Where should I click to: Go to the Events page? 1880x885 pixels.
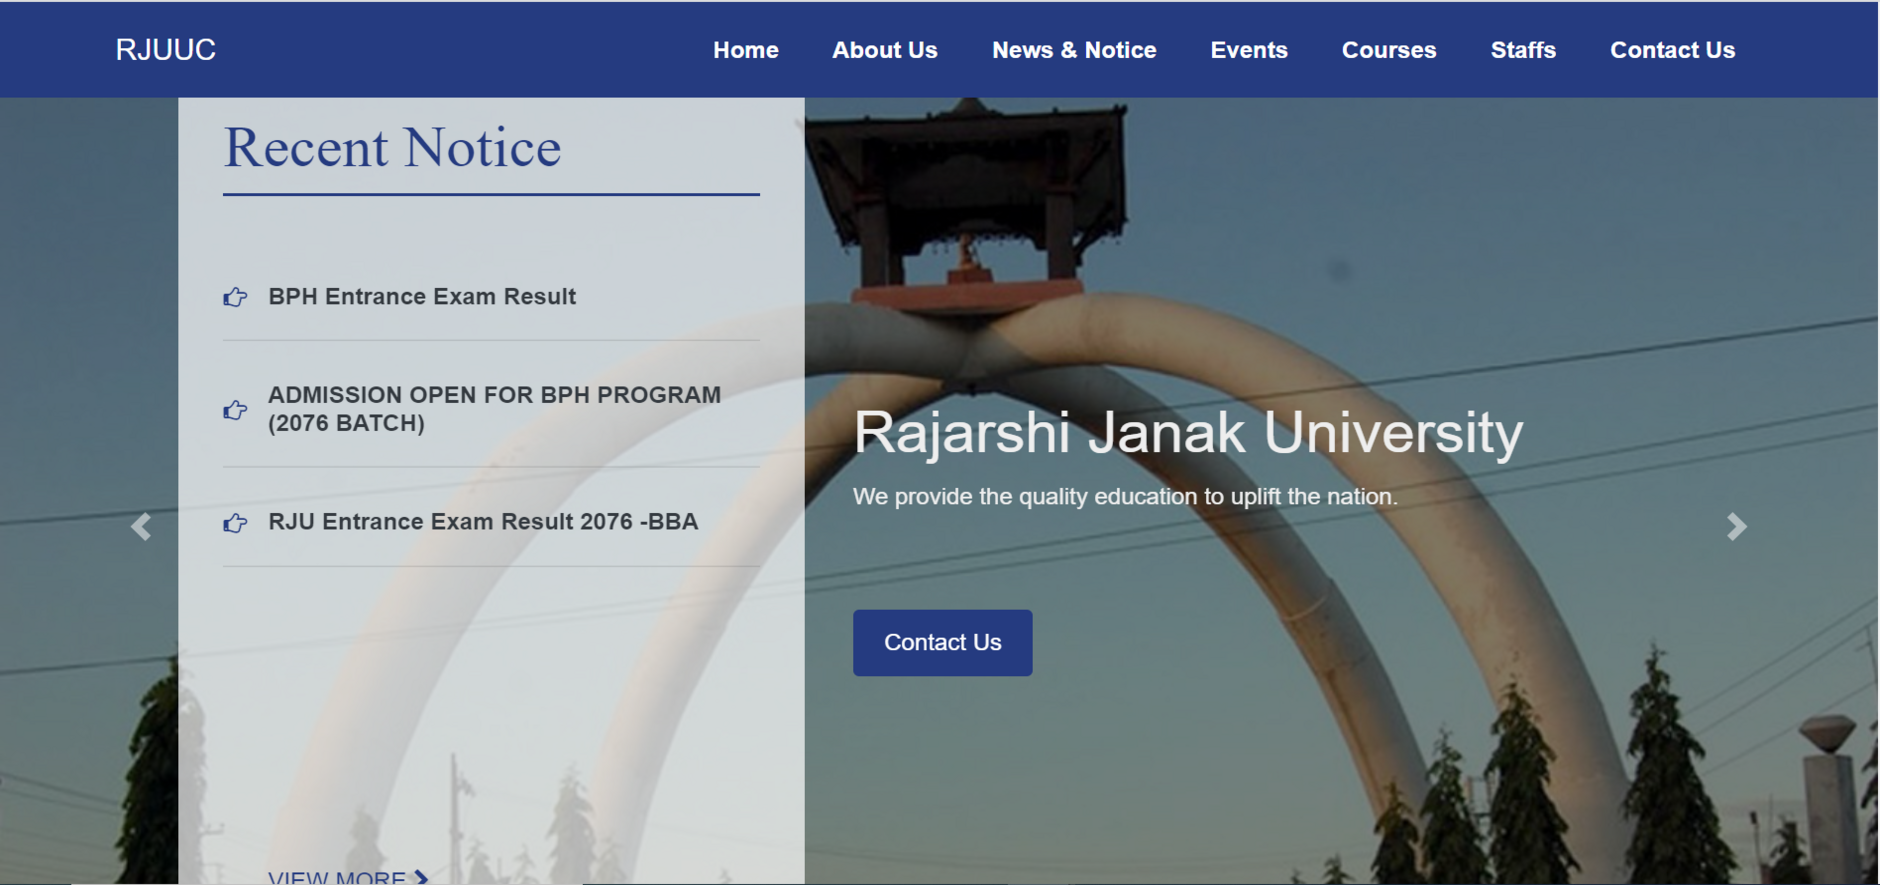(1248, 50)
